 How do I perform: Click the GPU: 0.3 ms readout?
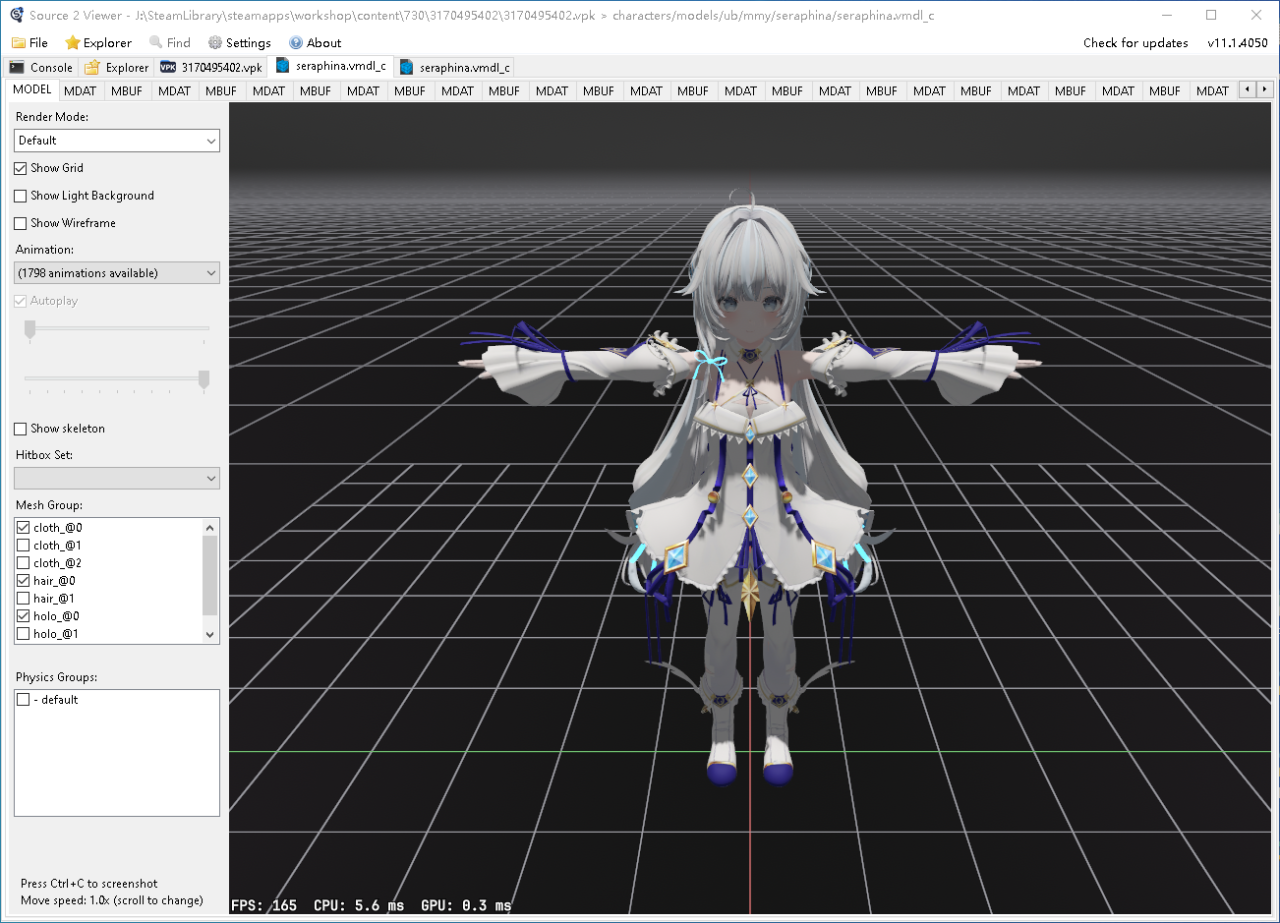point(466,905)
